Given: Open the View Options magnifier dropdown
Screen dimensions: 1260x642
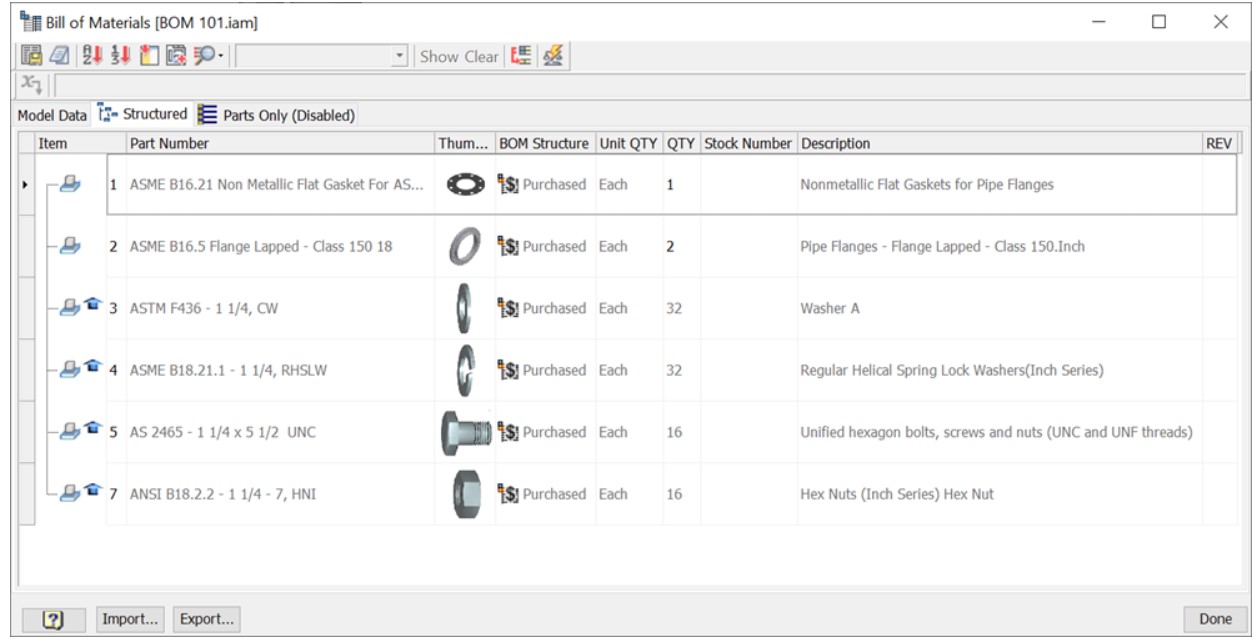Looking at the screenshot, I should [x=208, y=57].
